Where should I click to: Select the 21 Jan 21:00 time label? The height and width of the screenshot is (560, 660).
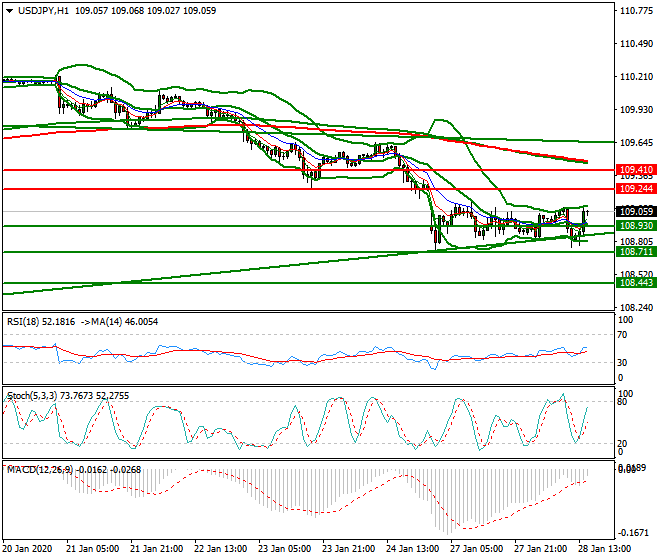[x=157, y=549]
